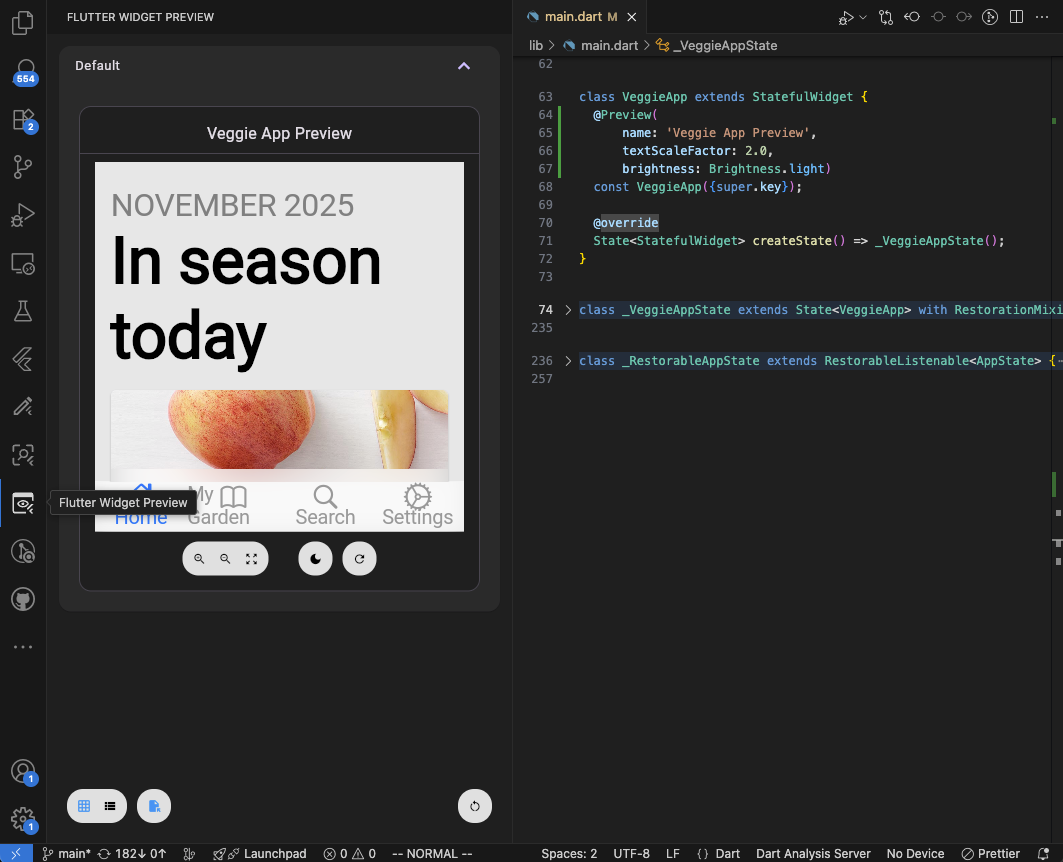Open the Source Control icon showing 2 changes
The height and width of the screenshot is (862, 1063).
(x=23, y=119)
